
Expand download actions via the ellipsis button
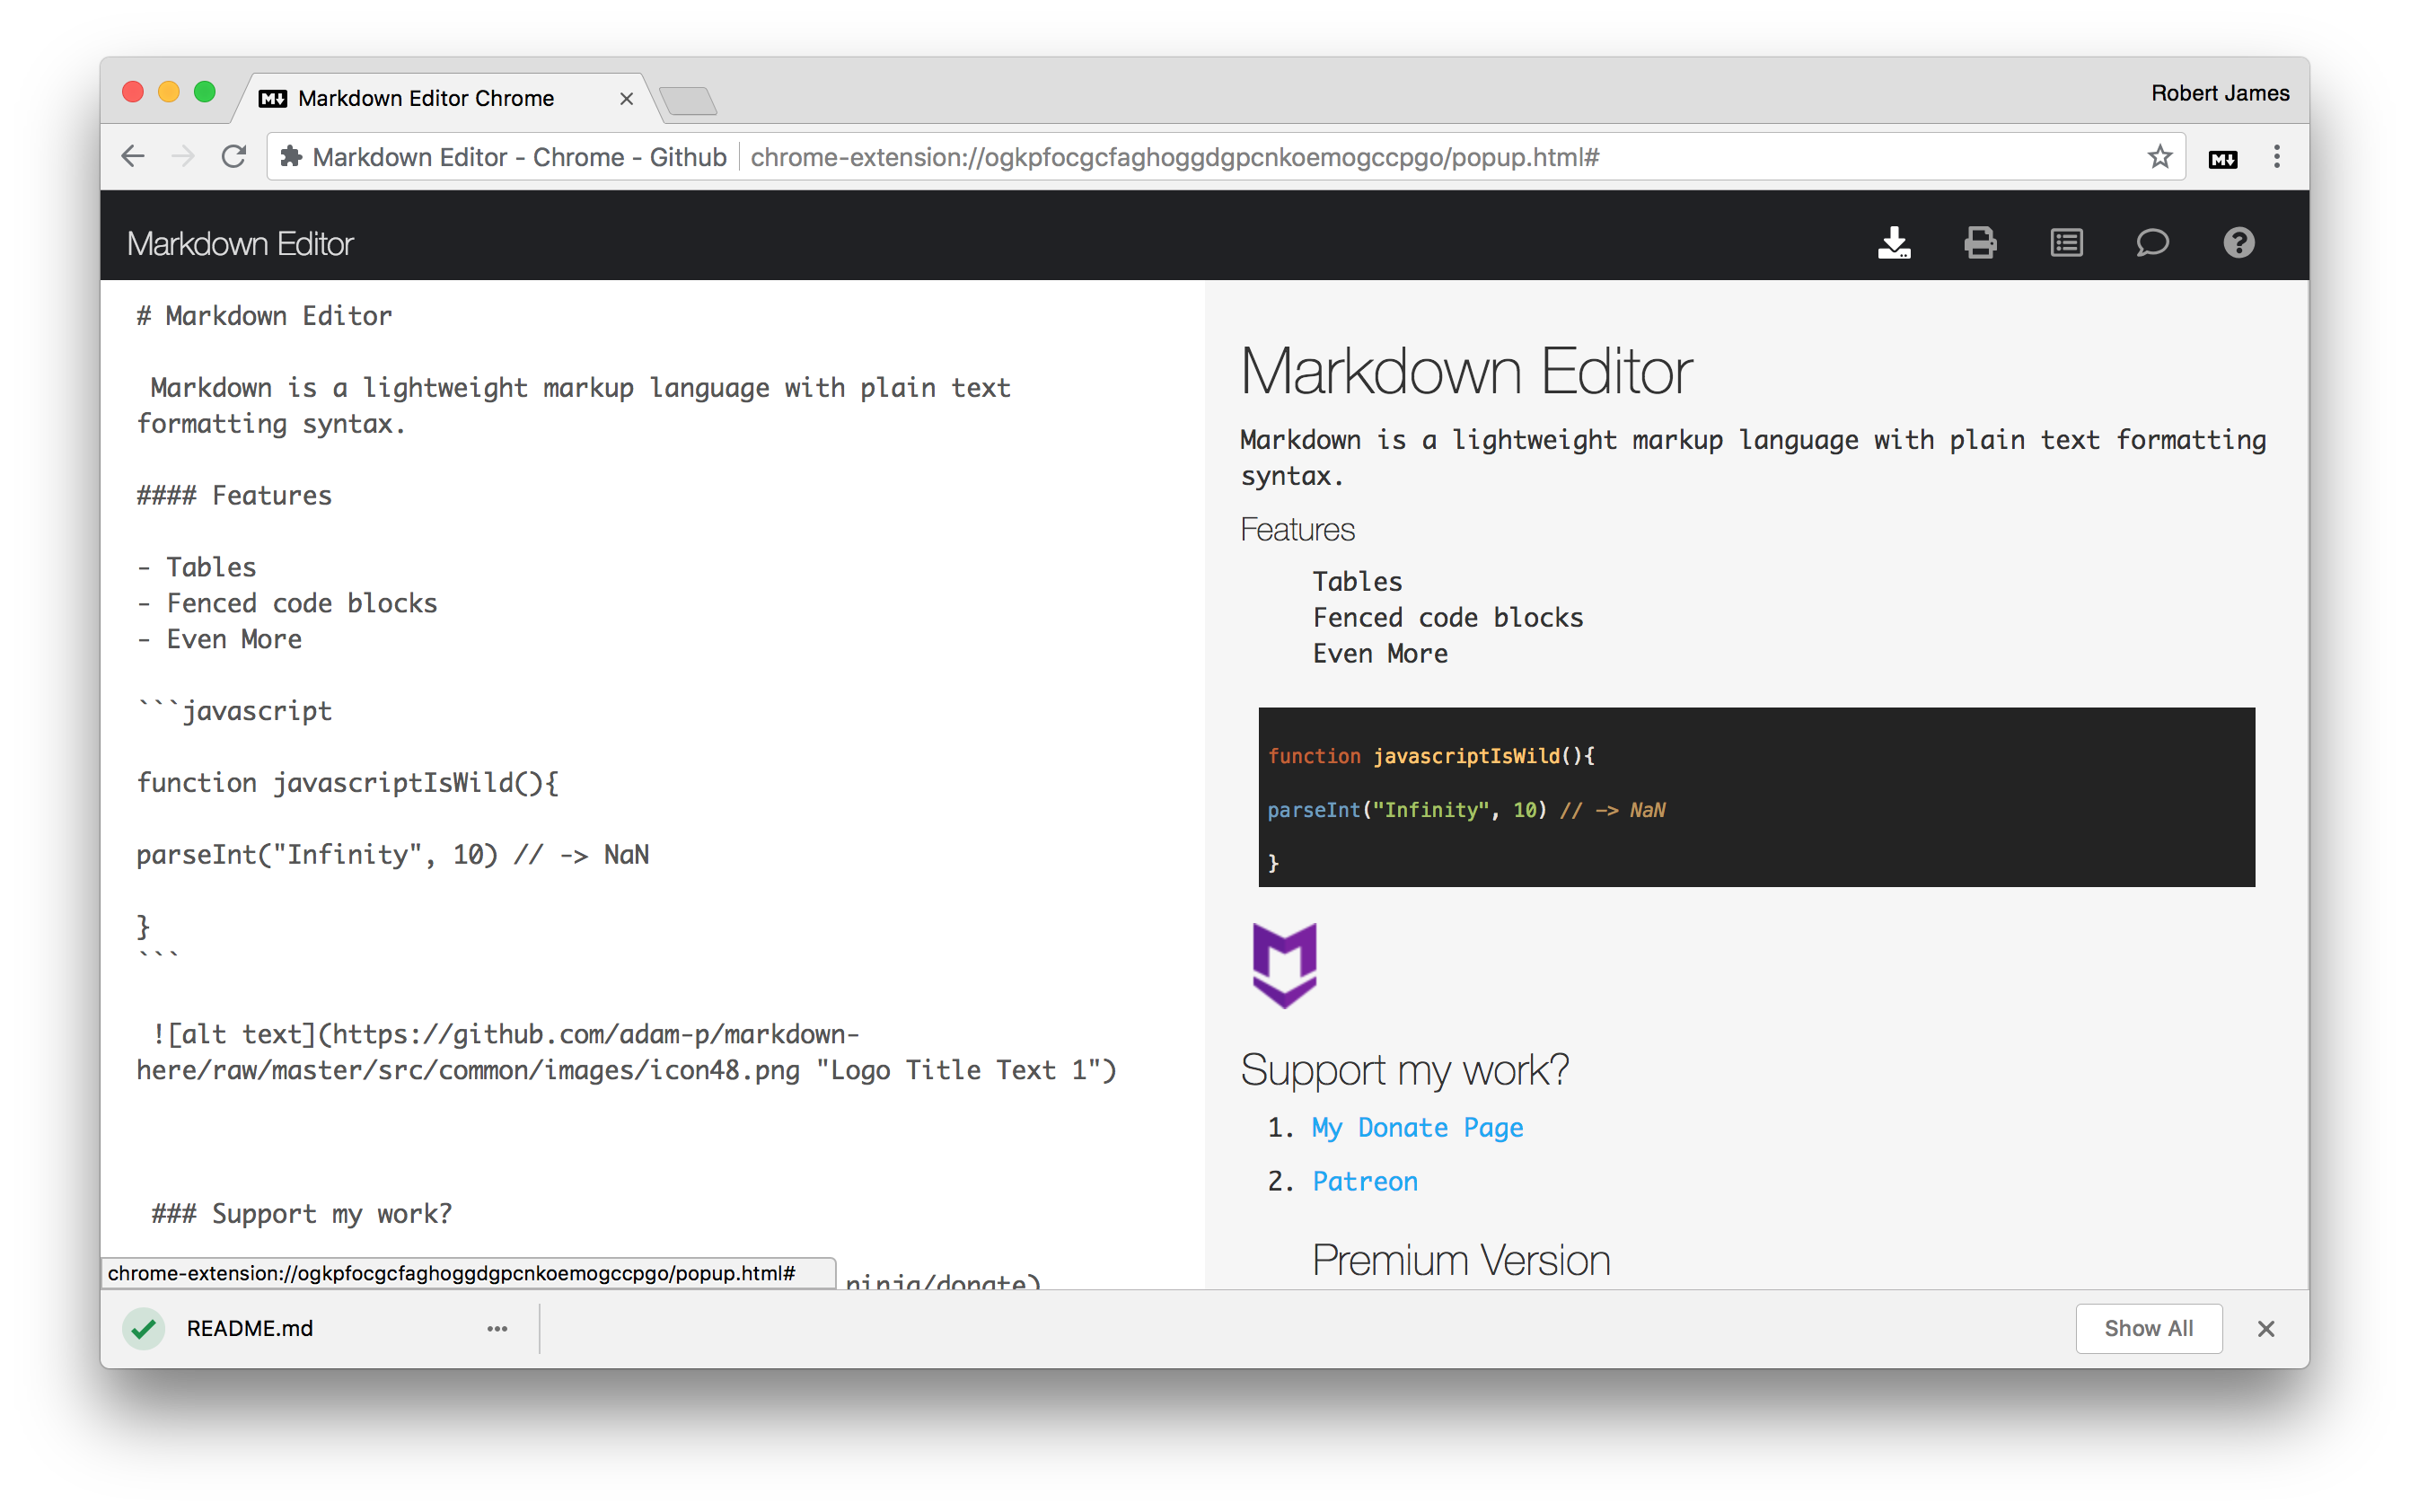pyautogui.click(x=497, y=1328)
